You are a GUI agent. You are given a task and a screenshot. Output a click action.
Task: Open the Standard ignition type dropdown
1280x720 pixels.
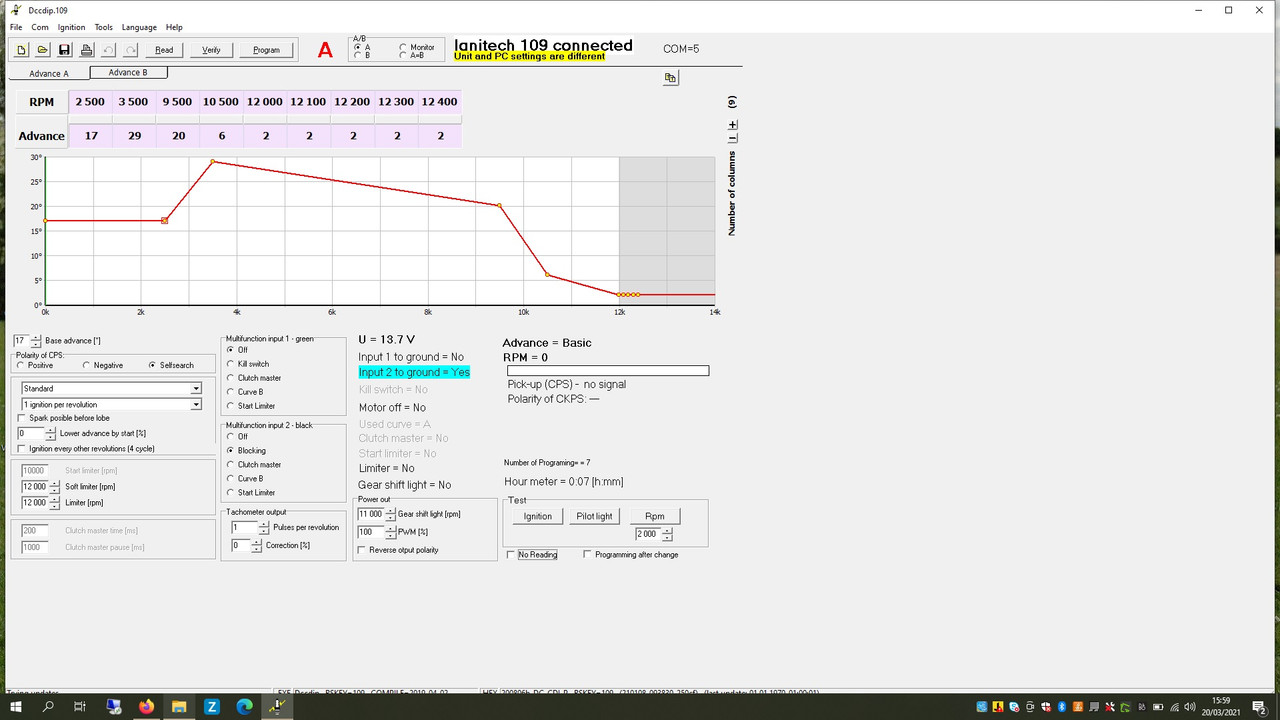(111, 388)
